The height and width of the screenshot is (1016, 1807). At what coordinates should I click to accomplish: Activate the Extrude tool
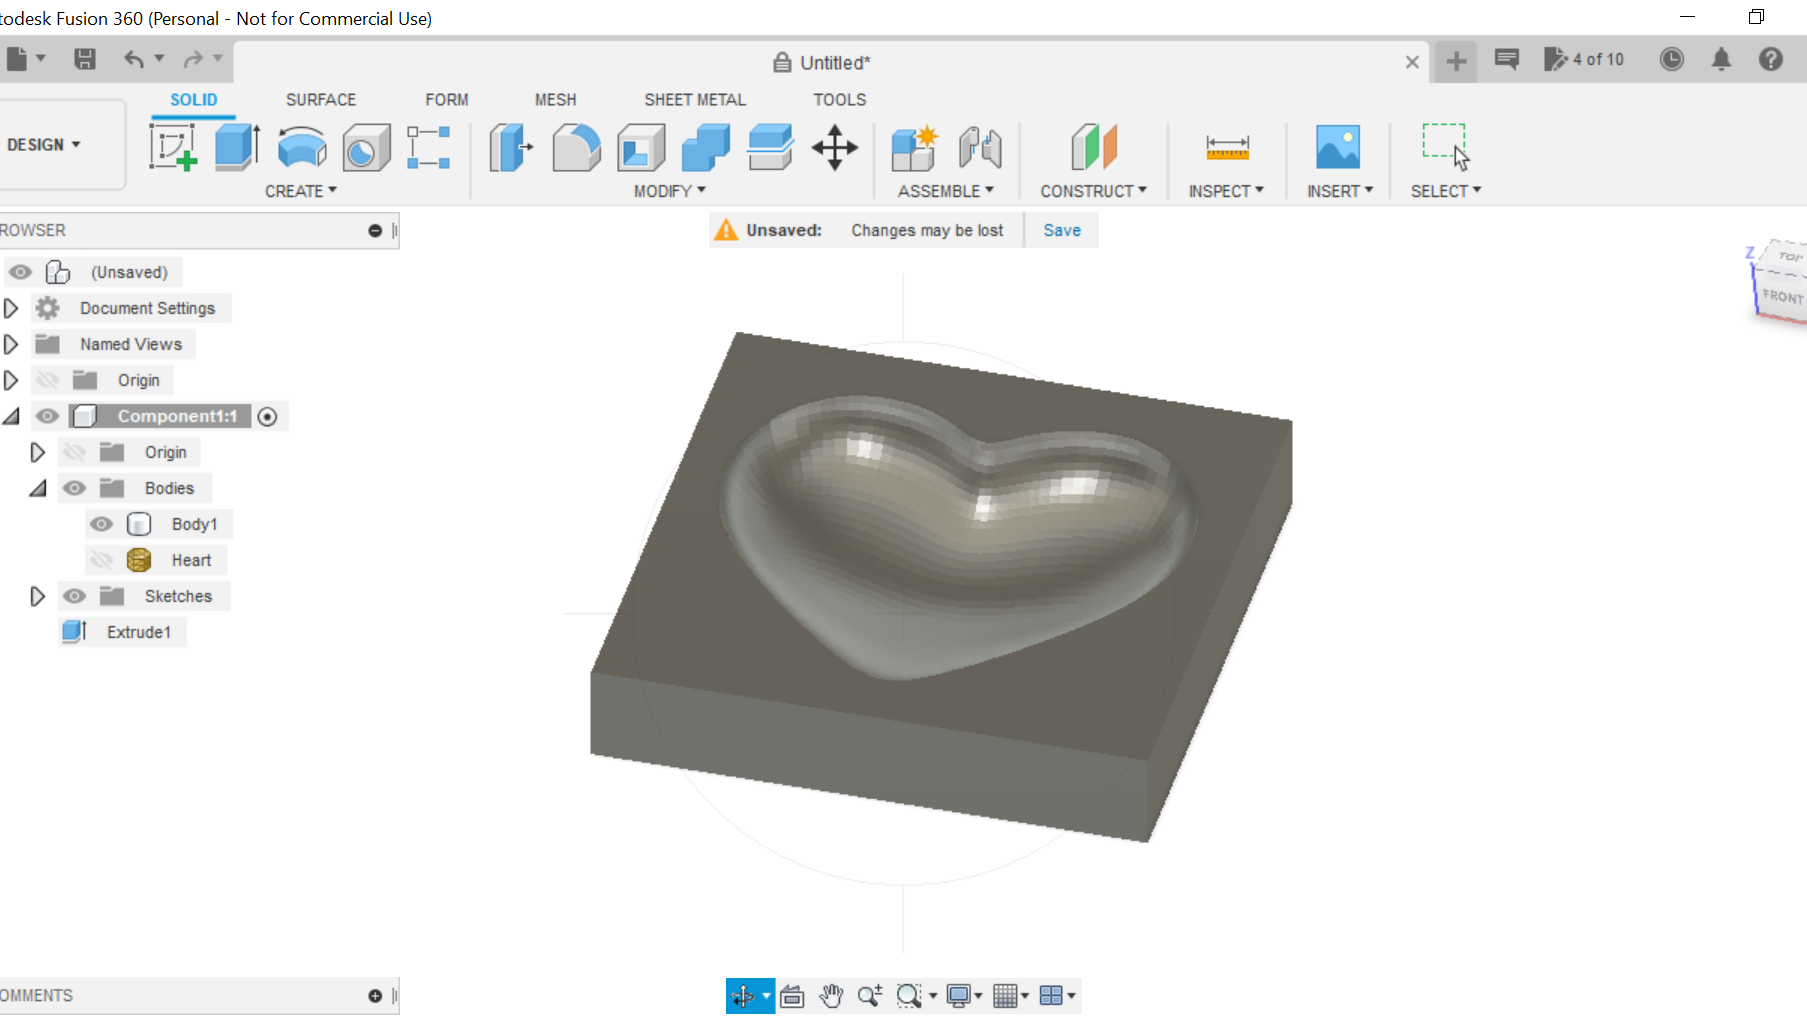point(236,147)
